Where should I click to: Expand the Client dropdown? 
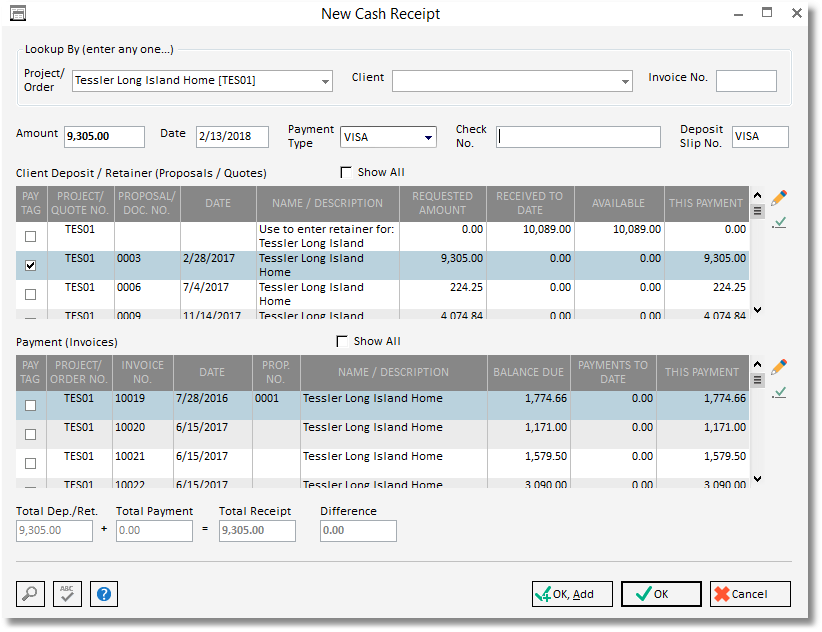coord(625,81)
